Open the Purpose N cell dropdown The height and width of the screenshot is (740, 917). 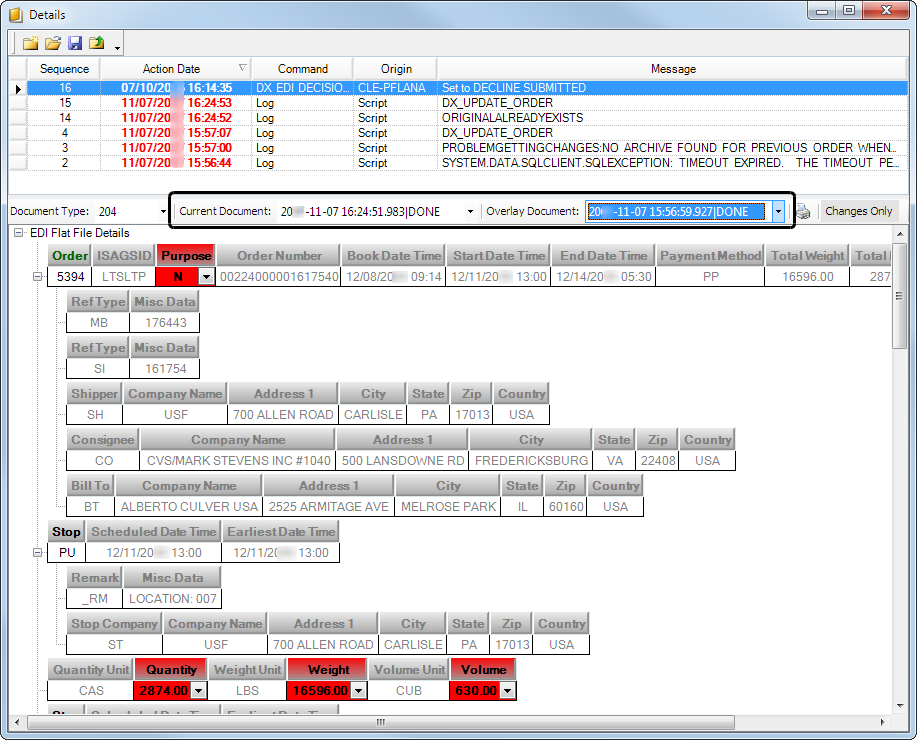206,277
